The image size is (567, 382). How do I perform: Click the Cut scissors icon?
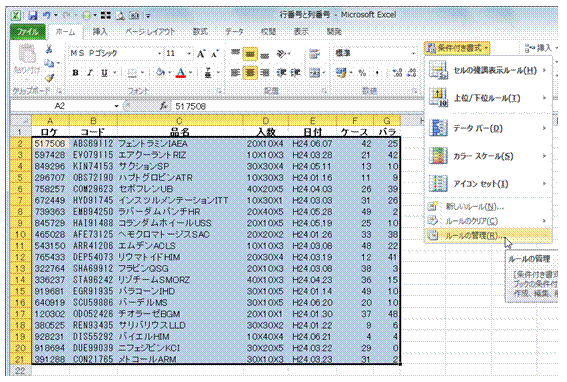[x=49, y=49]
